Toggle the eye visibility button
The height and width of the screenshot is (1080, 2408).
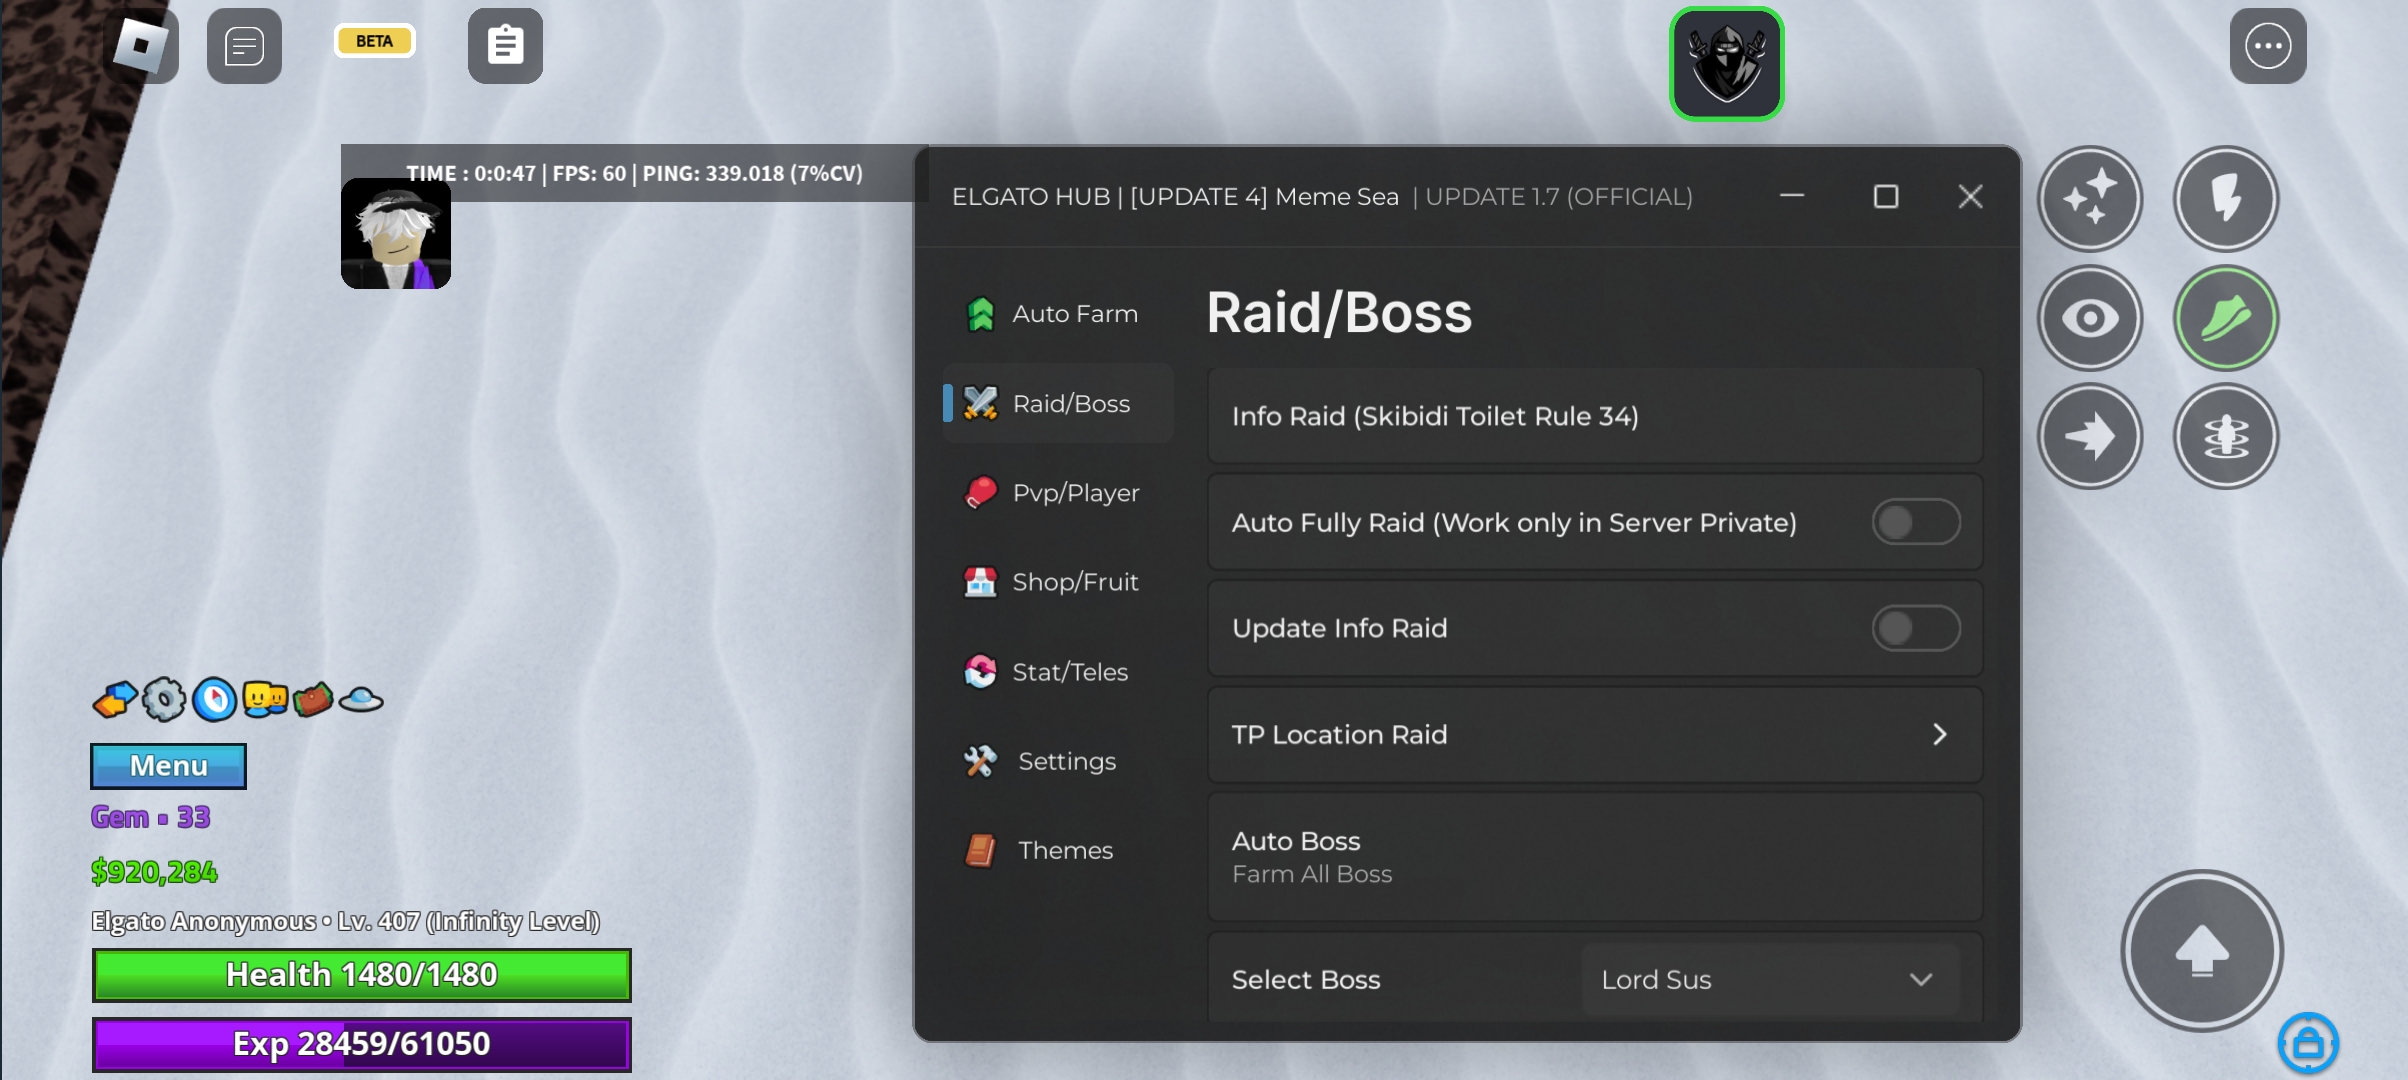coord(2090,318)
